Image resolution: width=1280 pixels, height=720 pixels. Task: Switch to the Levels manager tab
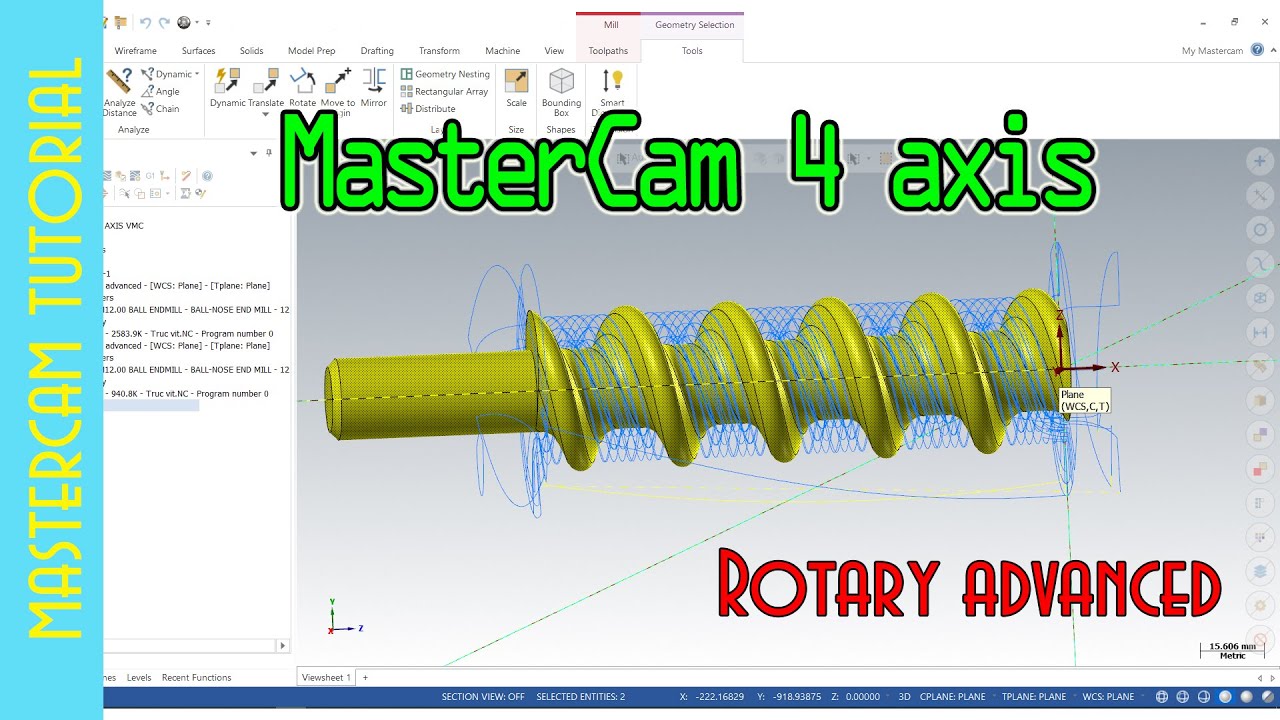tap(139, 678)
